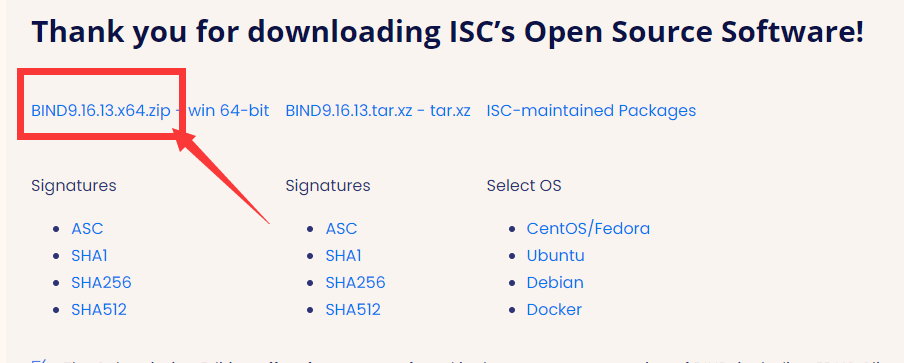Select the CentOS/Fedora packages option
Screen dimensions: 904x363
pyautogui.click(x=588, y=228)
